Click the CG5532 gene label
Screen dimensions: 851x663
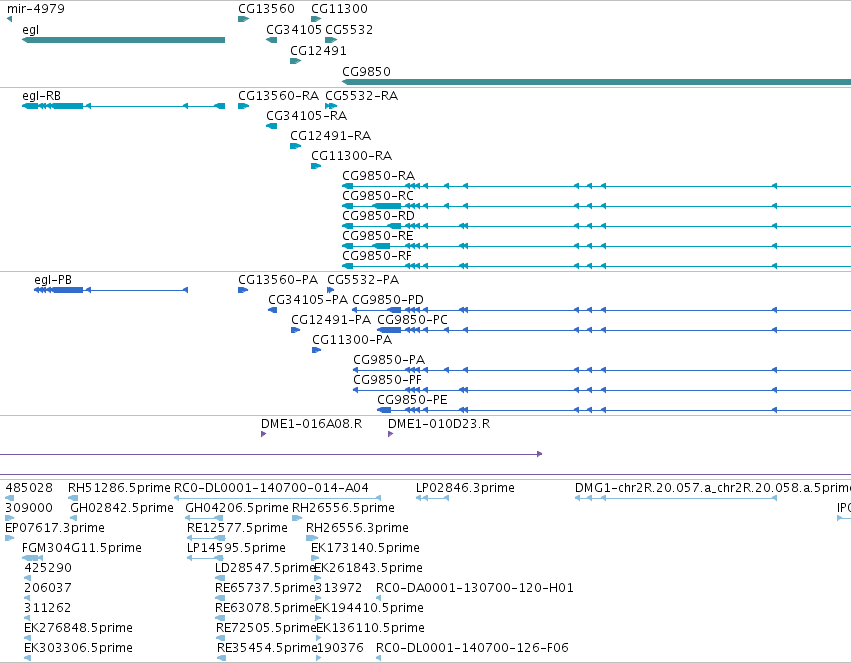[349, 30]
